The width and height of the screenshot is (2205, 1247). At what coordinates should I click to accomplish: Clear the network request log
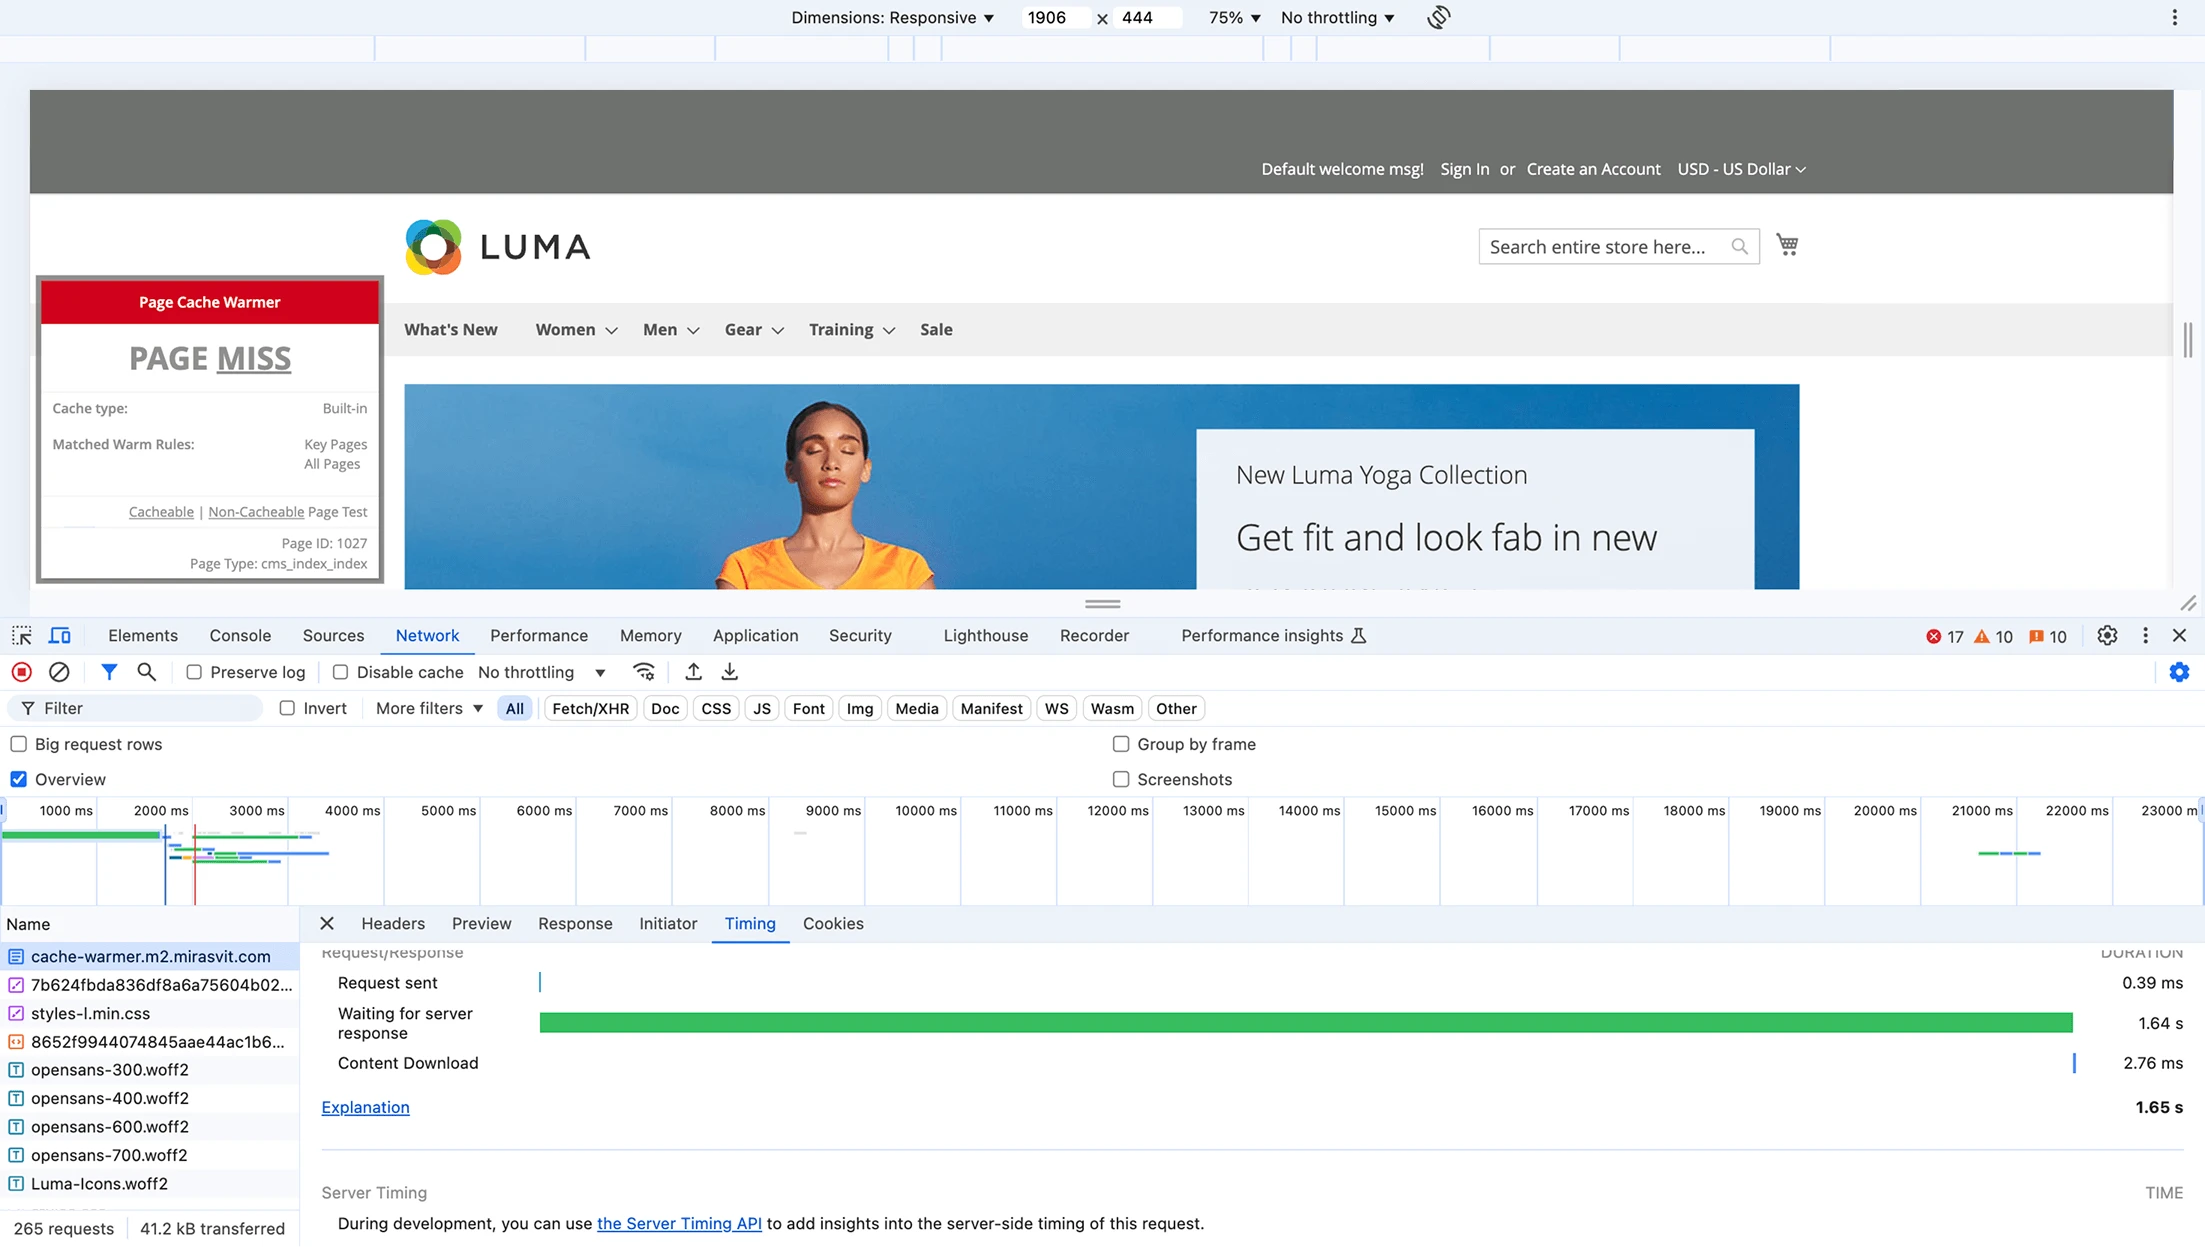pos(59,672)
